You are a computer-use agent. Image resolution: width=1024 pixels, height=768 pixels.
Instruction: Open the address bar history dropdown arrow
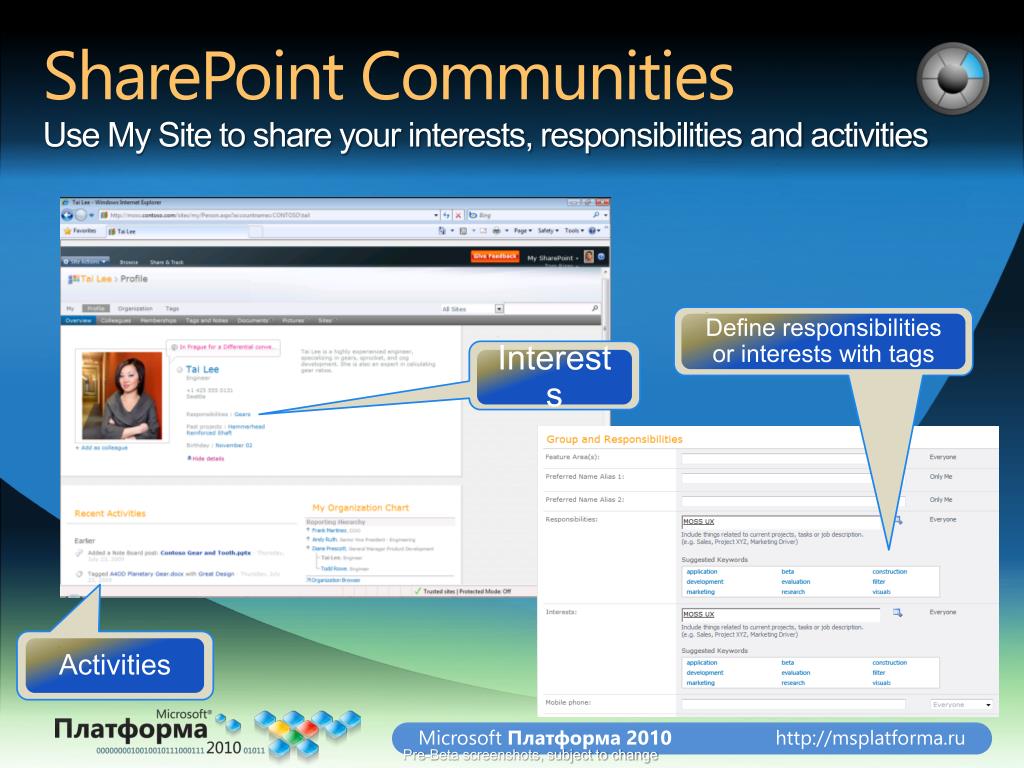pos(436,215)
